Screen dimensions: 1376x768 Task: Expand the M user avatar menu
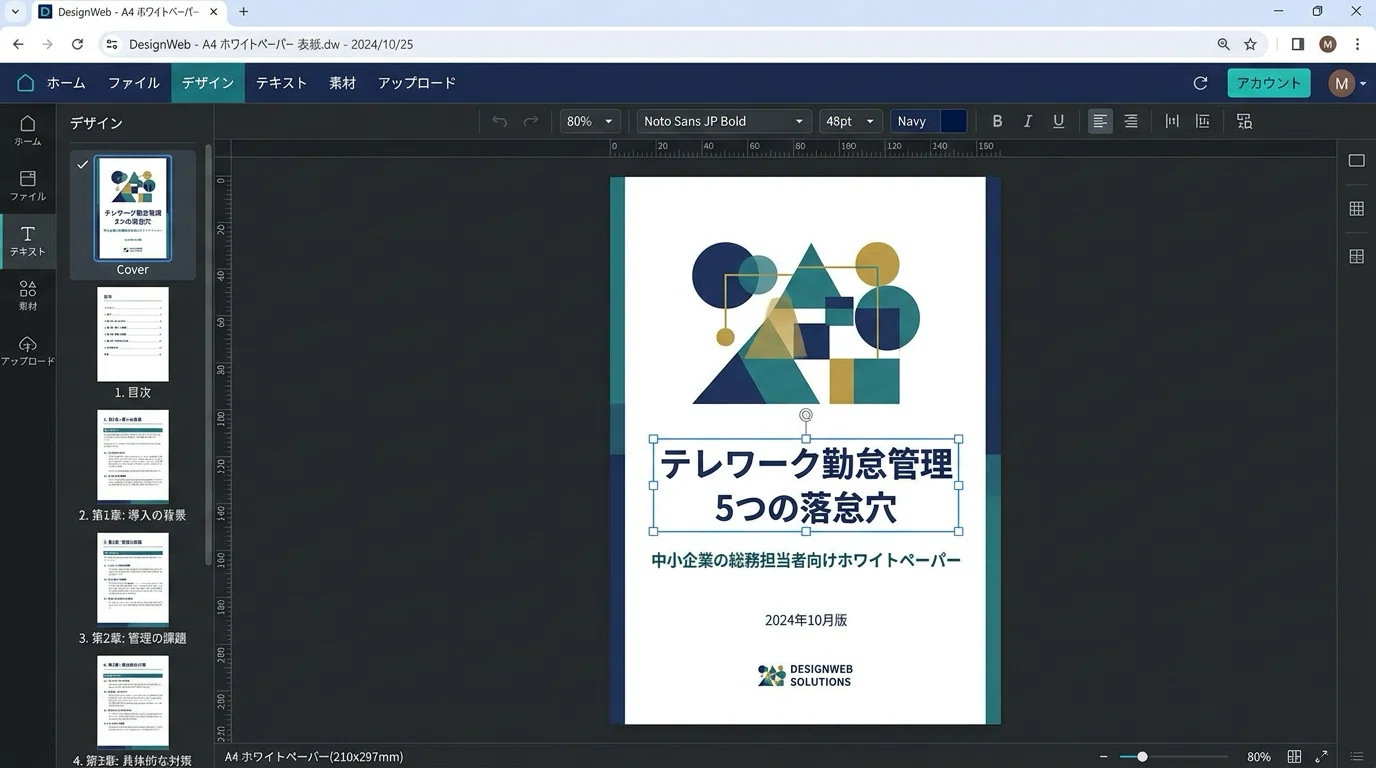[x=1347, y=83]
